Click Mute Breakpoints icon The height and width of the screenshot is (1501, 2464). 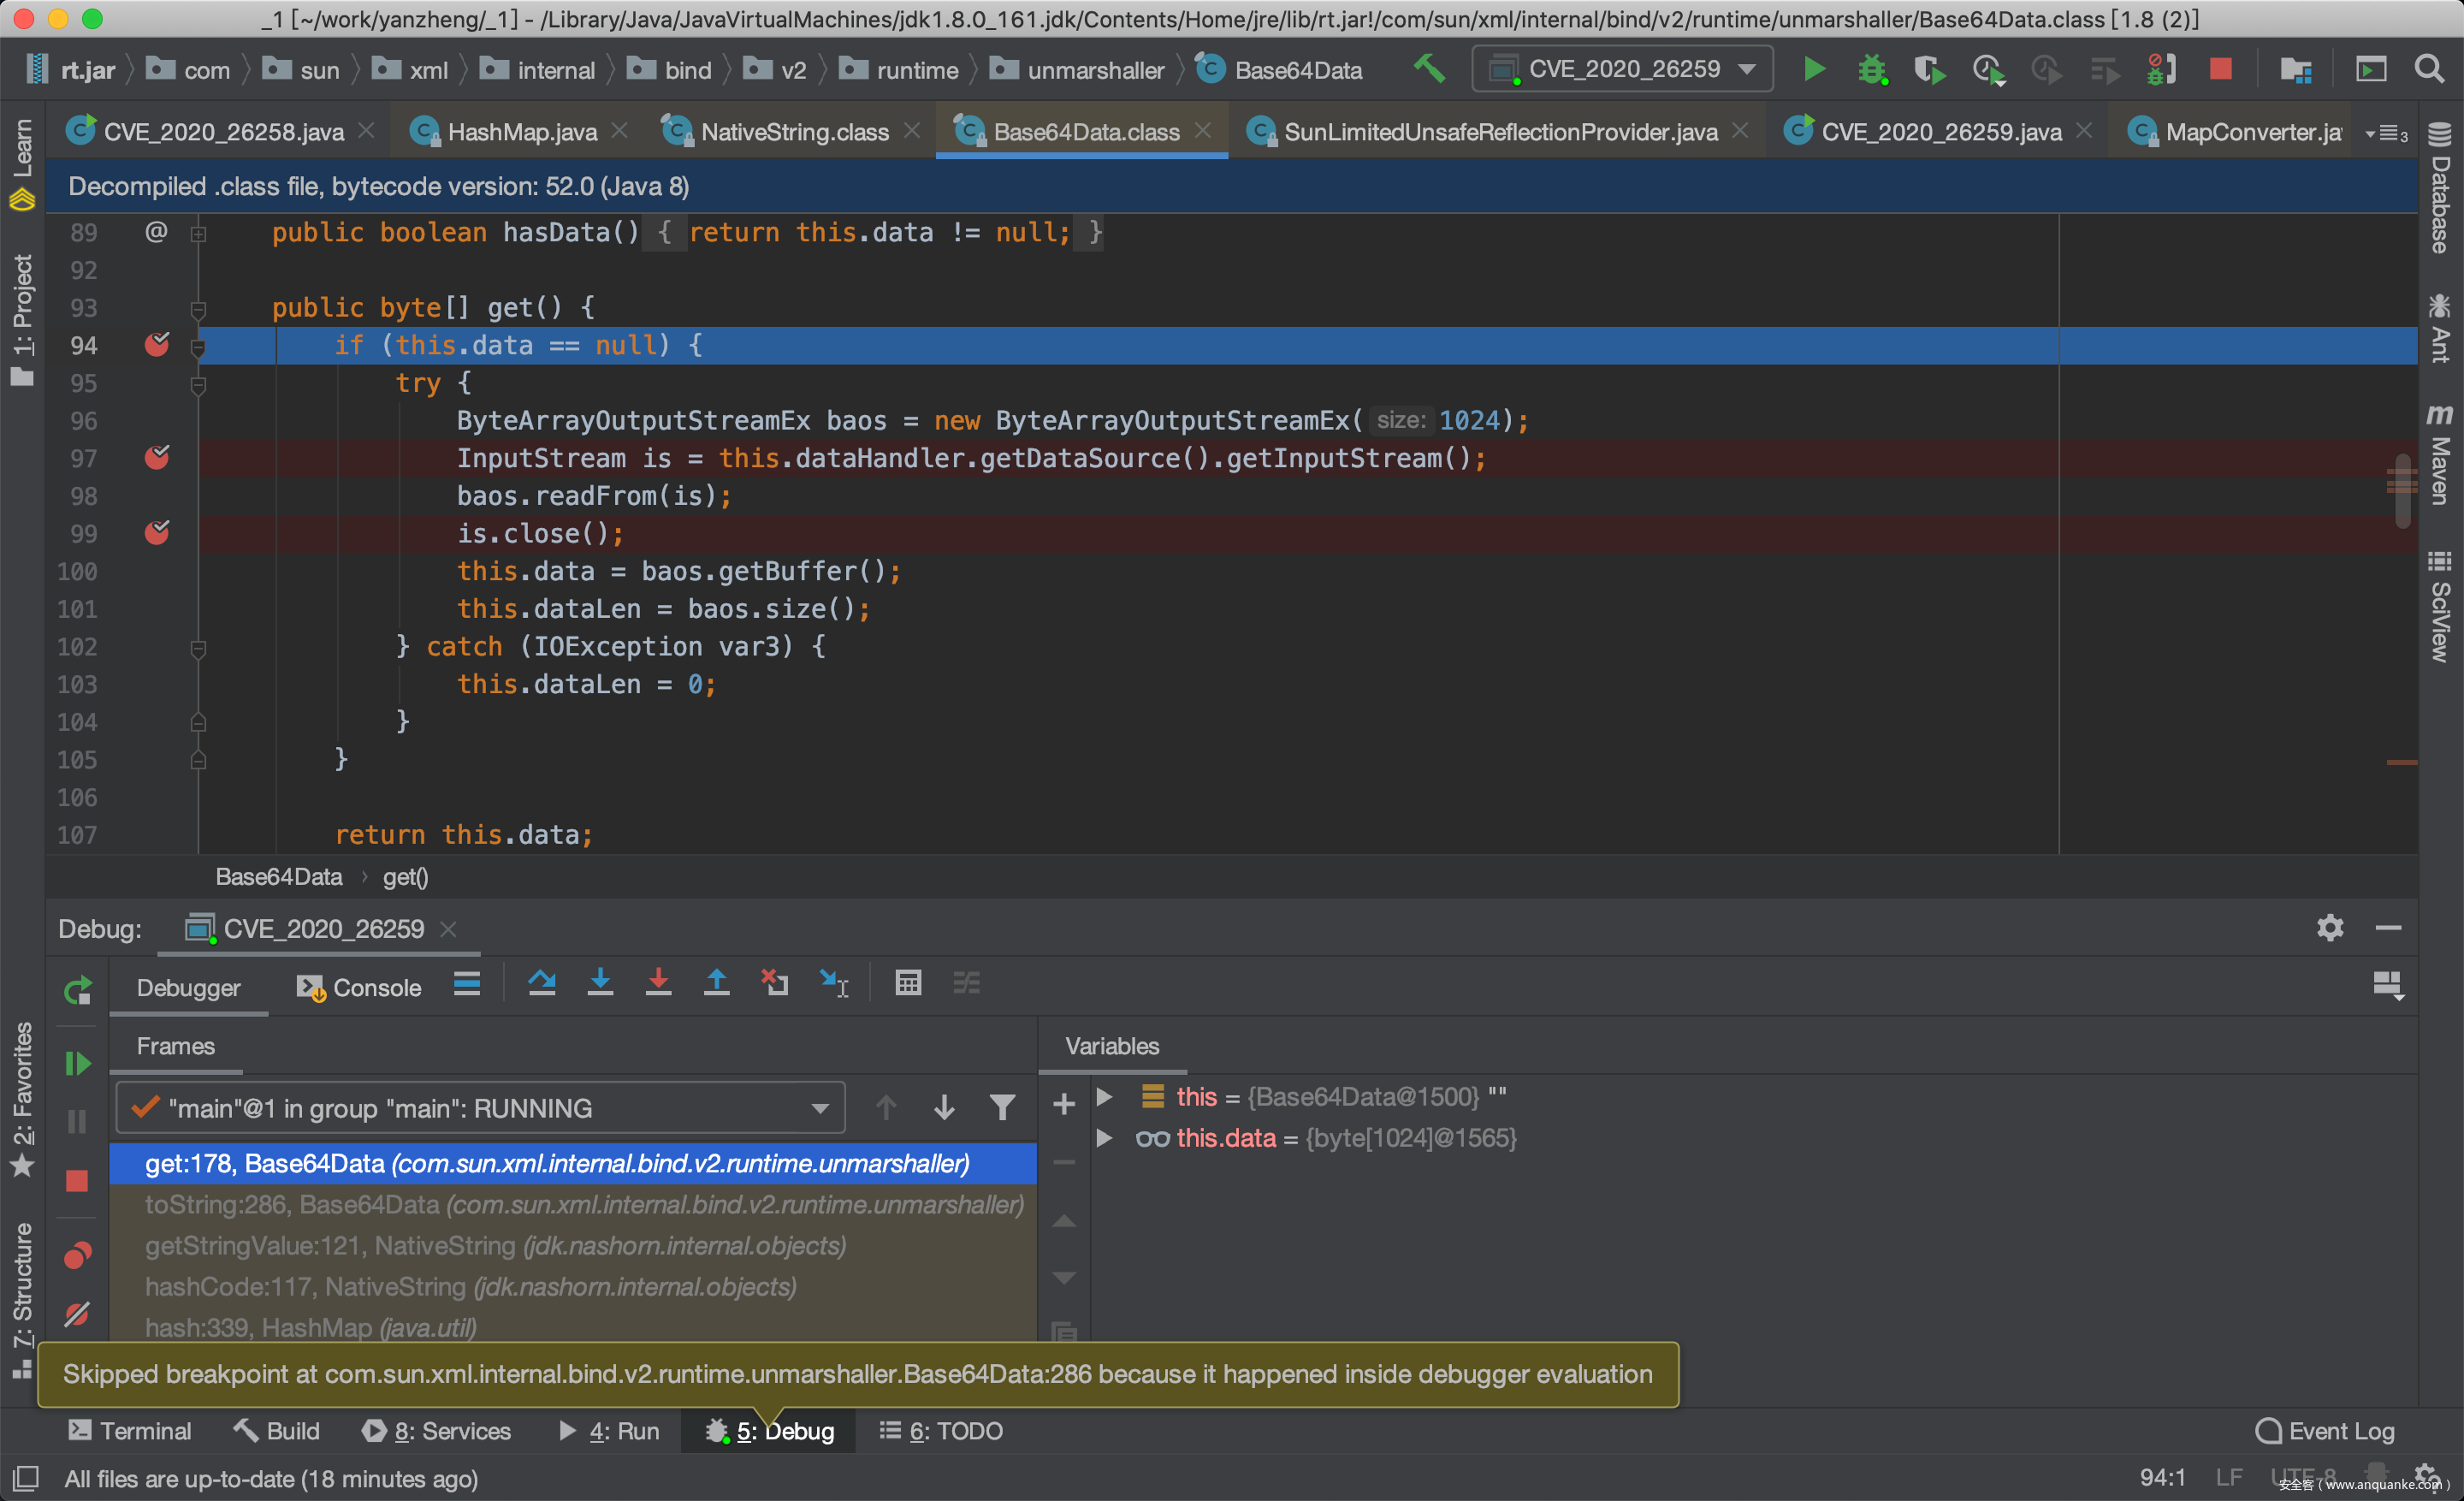pyautogui.click(x=77, y=1314)
